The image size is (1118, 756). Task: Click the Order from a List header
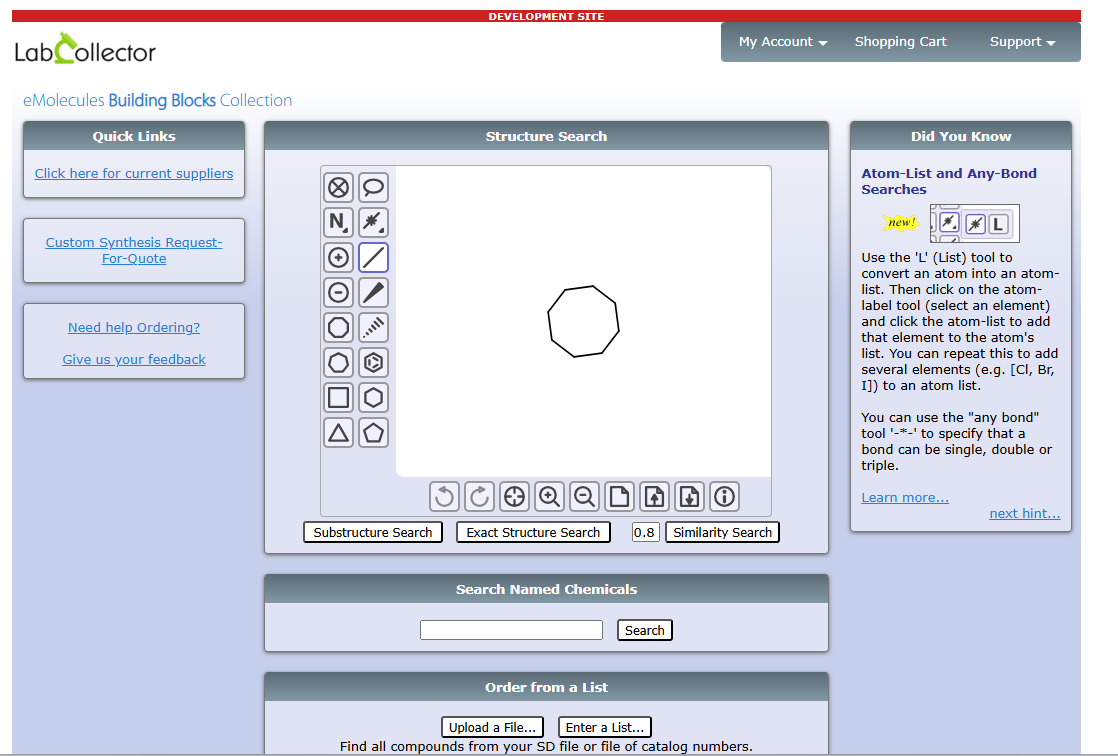click(546, 688)
